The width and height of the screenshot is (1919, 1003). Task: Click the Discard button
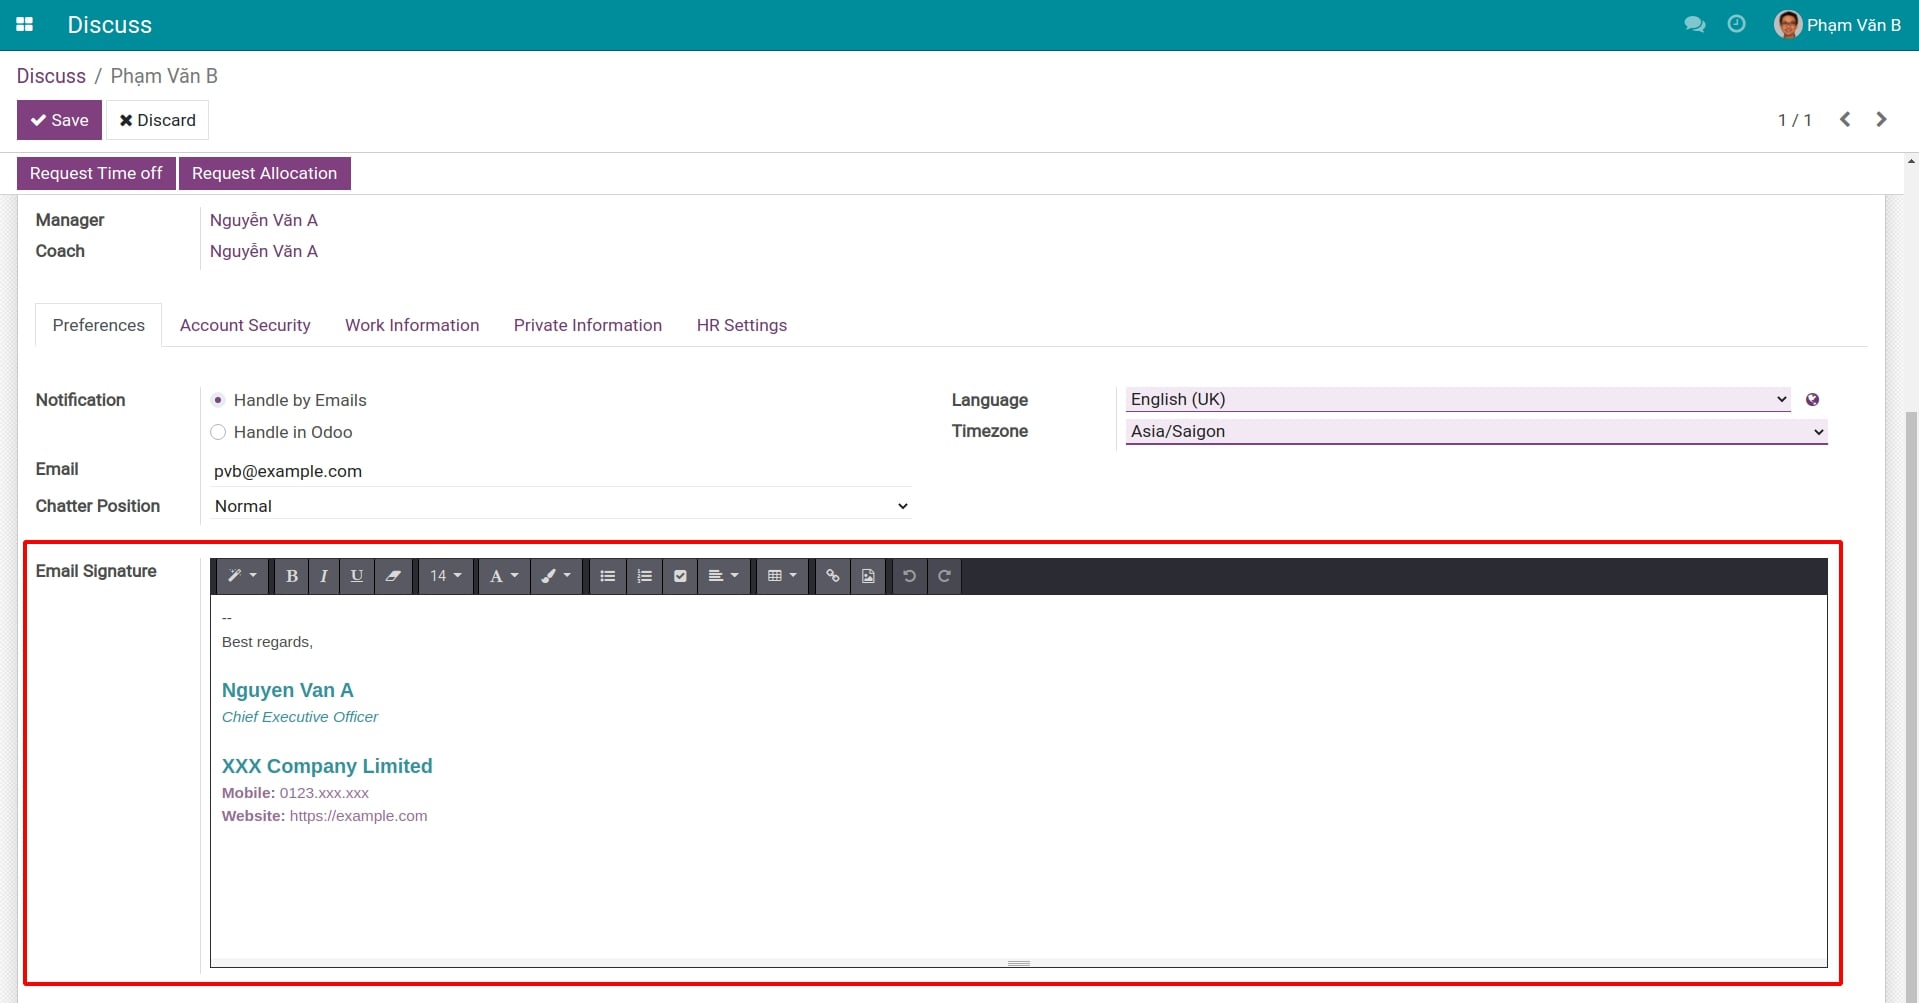click(157, 120)
